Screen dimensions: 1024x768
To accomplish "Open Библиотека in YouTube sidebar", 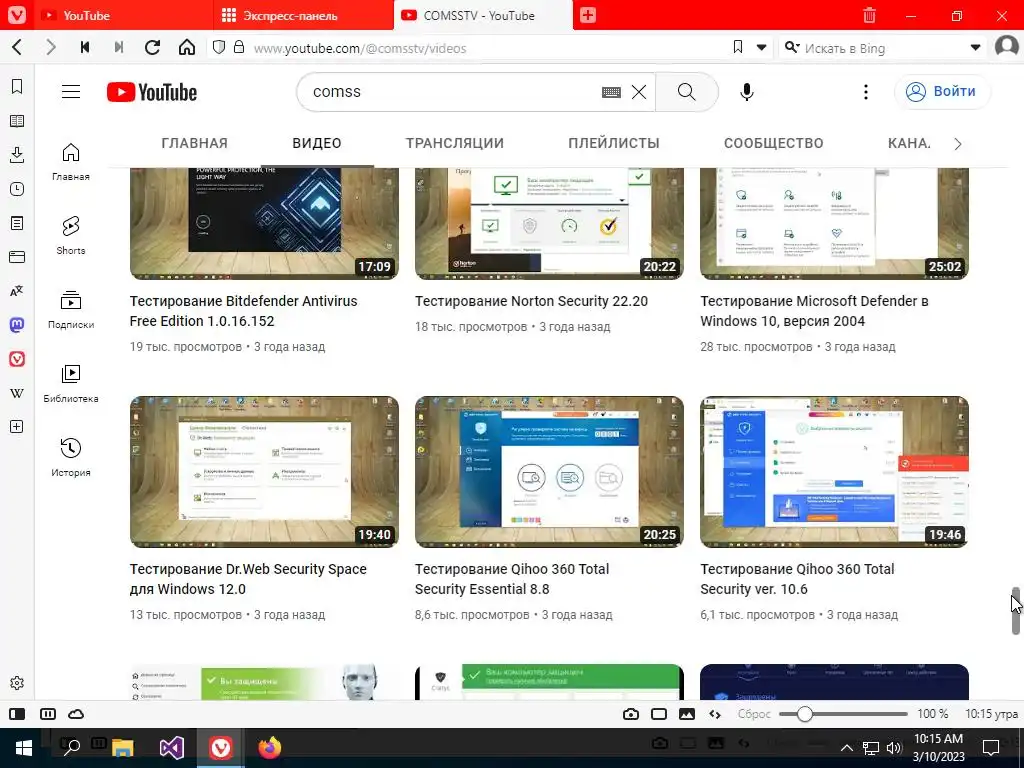I will click(71, 383).
